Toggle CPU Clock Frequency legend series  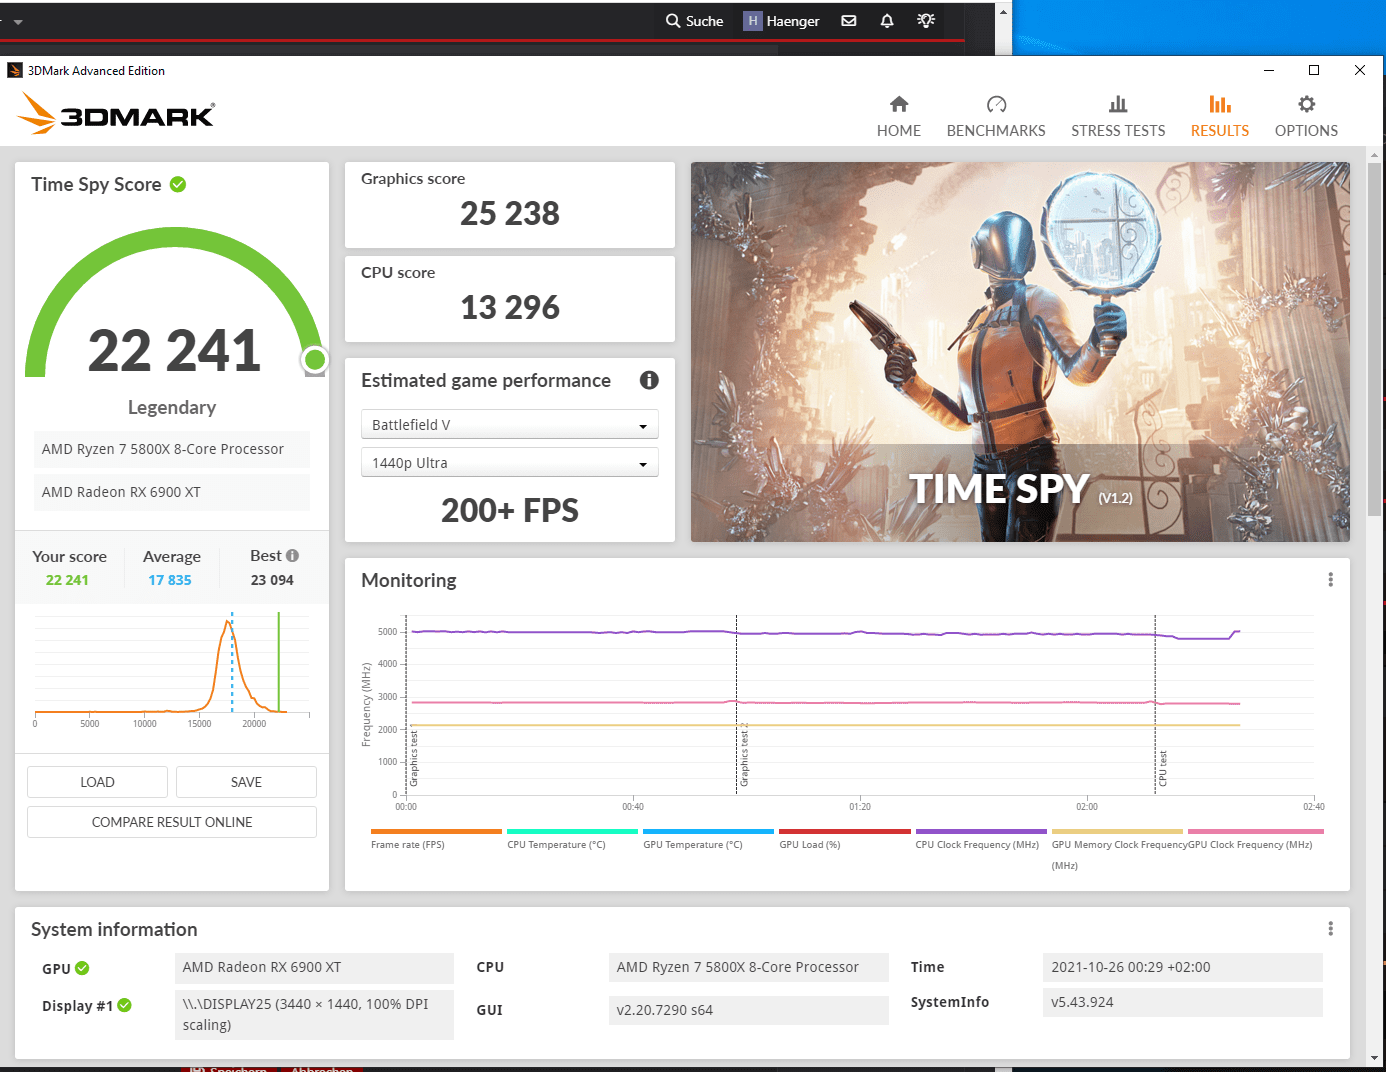pos(981,839)
